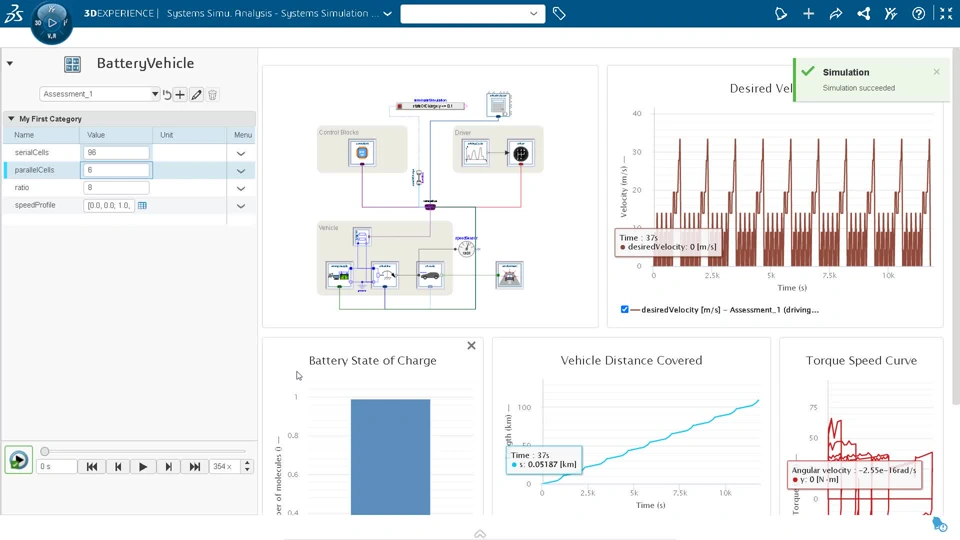Close the Battery State of Charge chart
Screen dimensions: 960x540
pyautogui.click(x=471, y=346)
